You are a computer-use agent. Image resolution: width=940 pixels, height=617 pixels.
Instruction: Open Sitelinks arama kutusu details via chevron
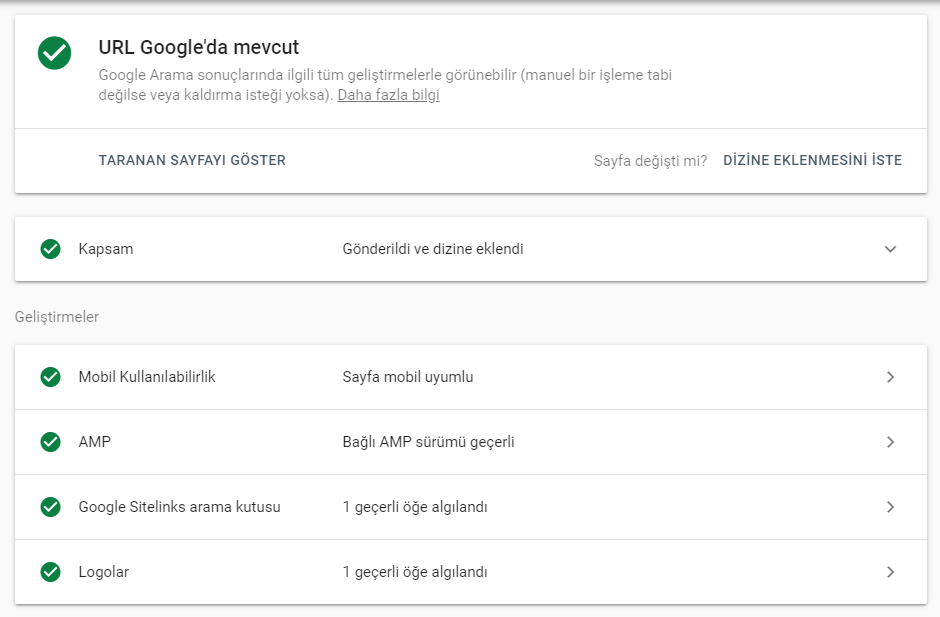(x=890, y=507)
